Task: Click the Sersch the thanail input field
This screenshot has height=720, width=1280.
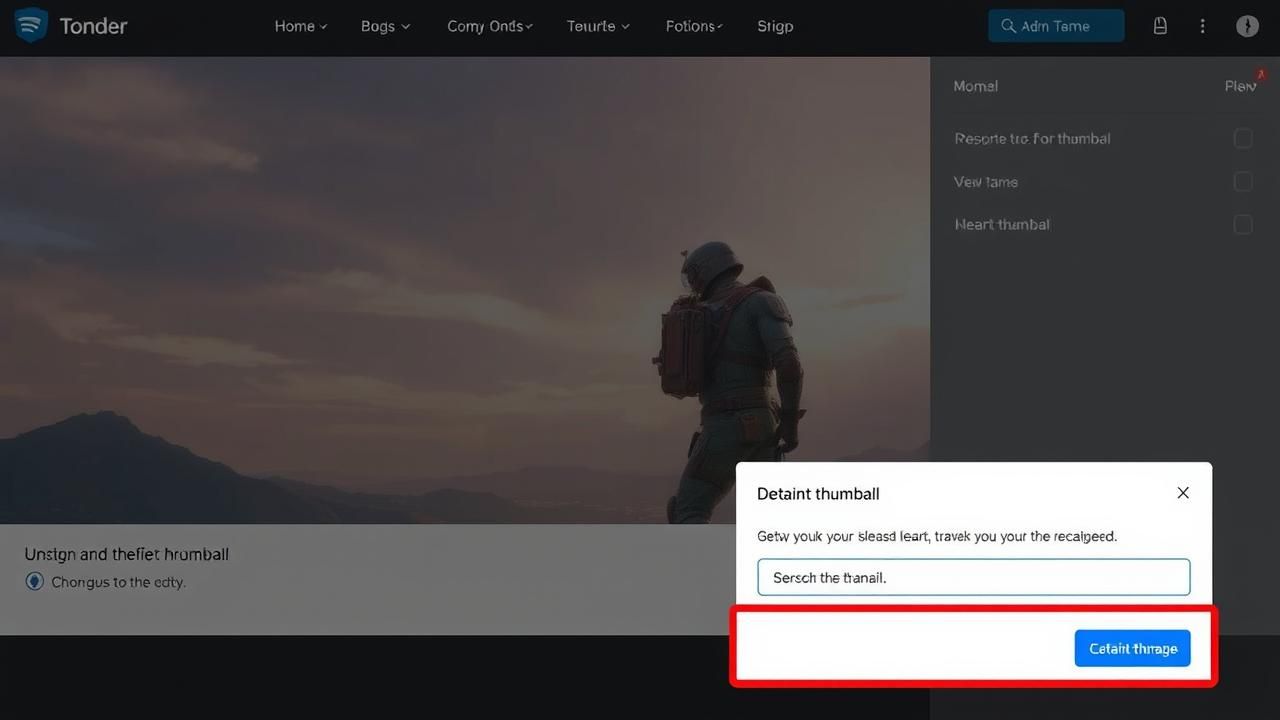Action: pos(973,577)
